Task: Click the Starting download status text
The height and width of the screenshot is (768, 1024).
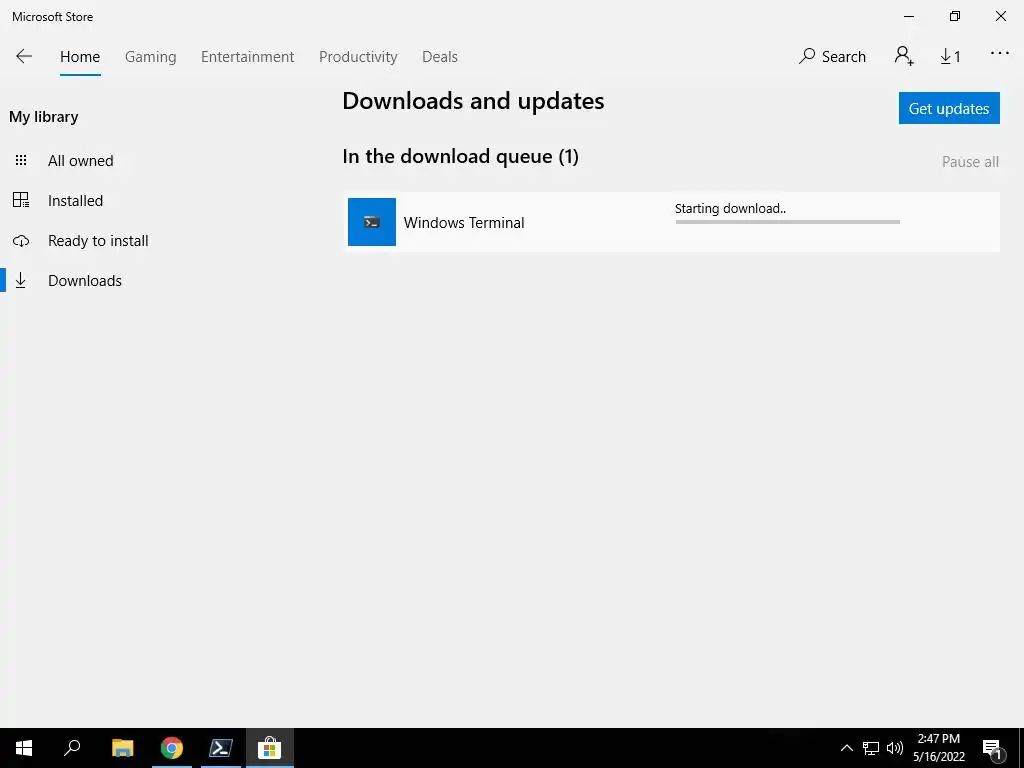Action: click(730, 208)
